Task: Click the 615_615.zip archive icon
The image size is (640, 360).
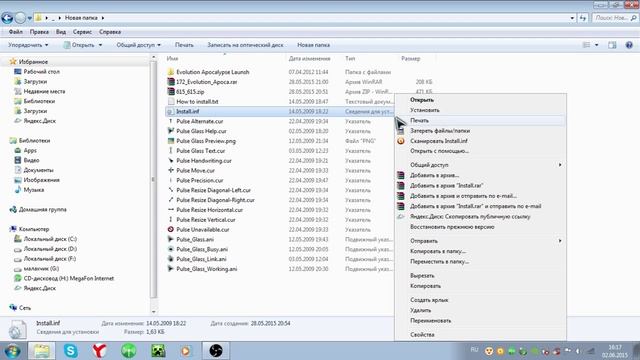Action: (x=171, y=91)
